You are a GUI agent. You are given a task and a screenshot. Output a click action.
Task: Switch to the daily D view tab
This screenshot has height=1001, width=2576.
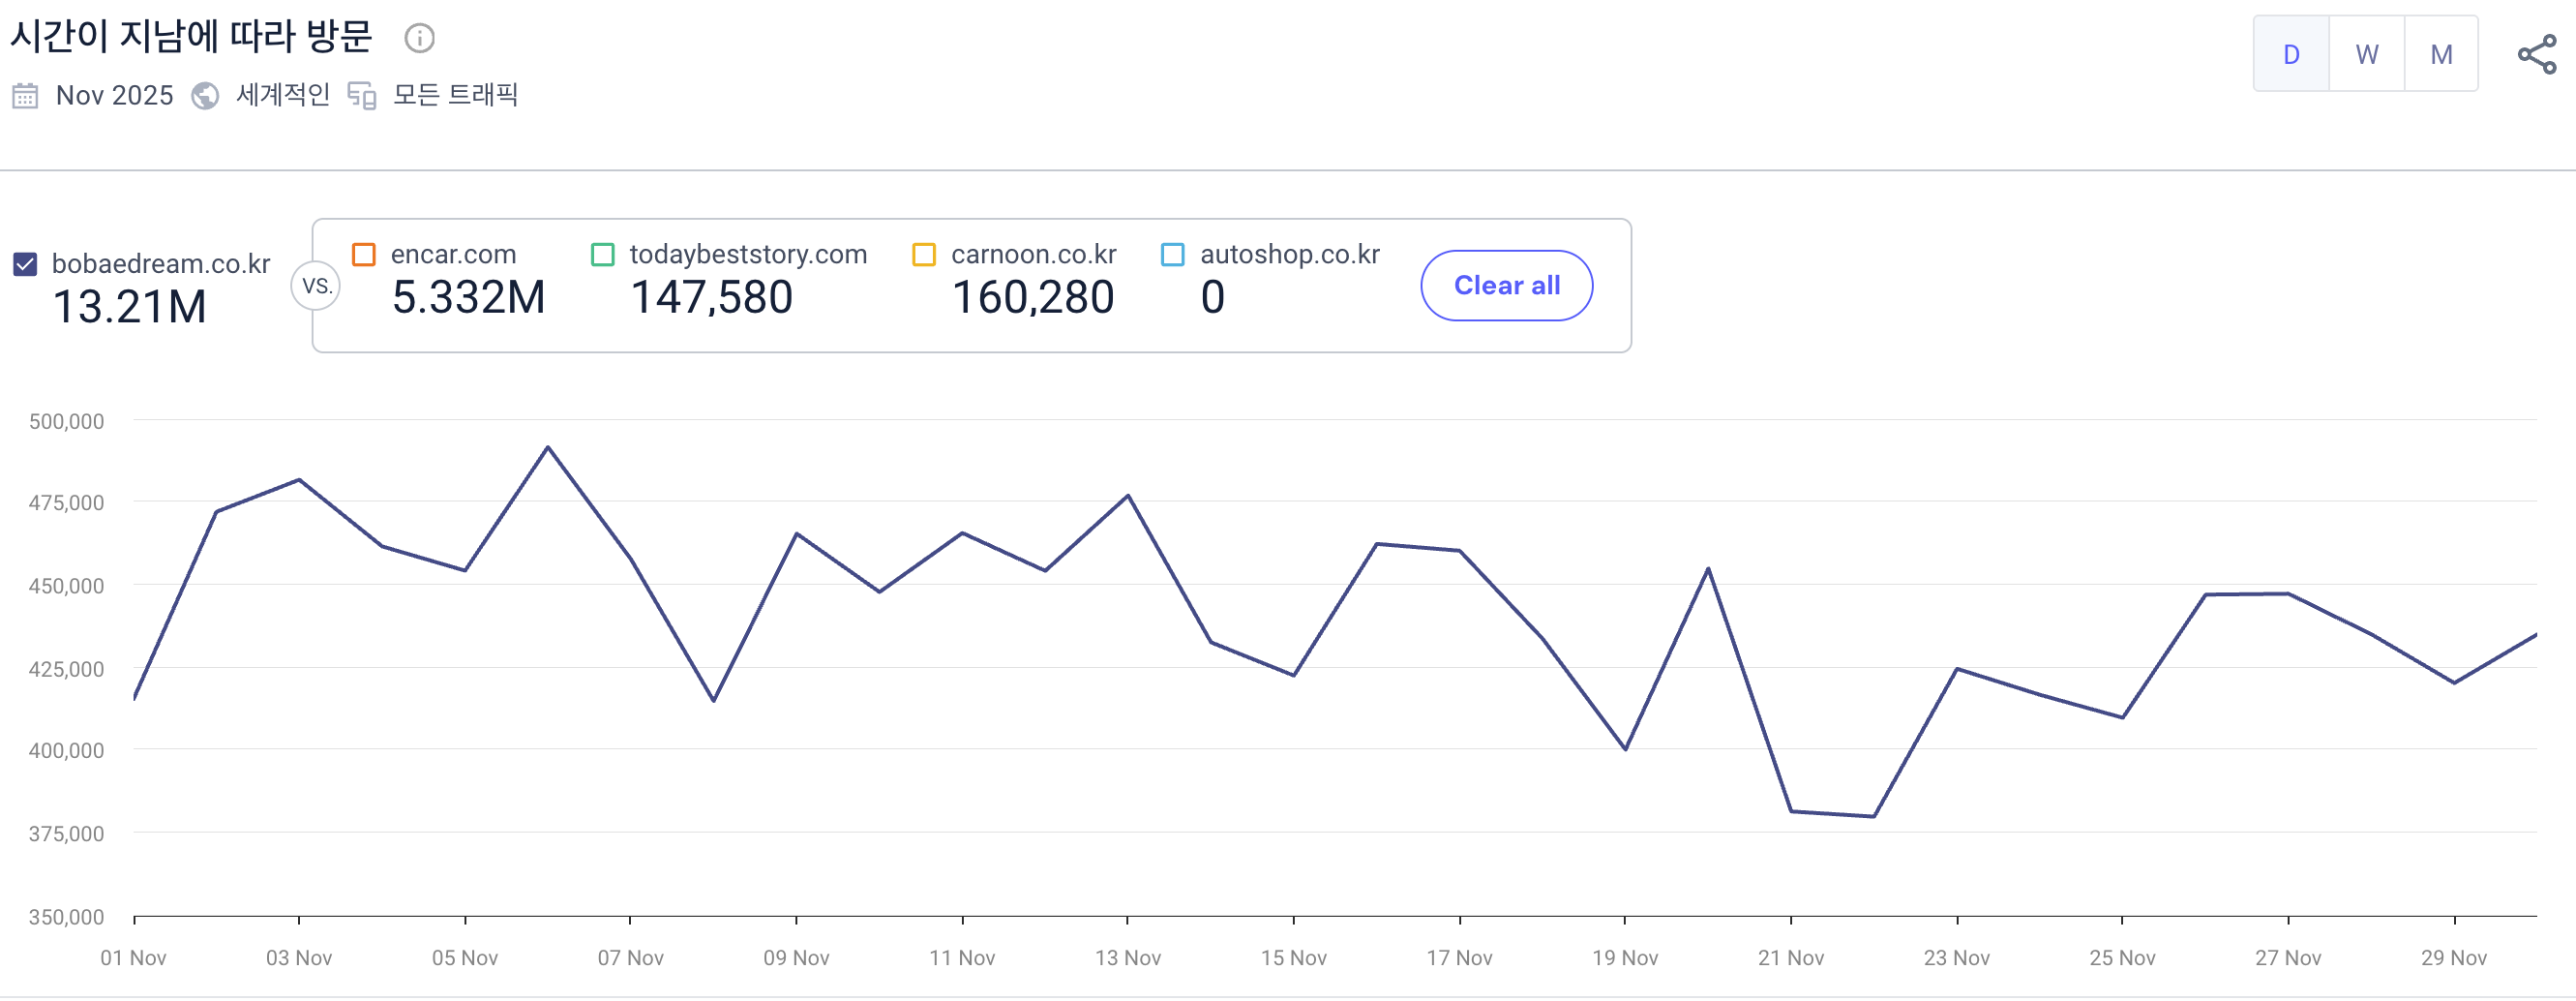click(x=2291, y=54)
